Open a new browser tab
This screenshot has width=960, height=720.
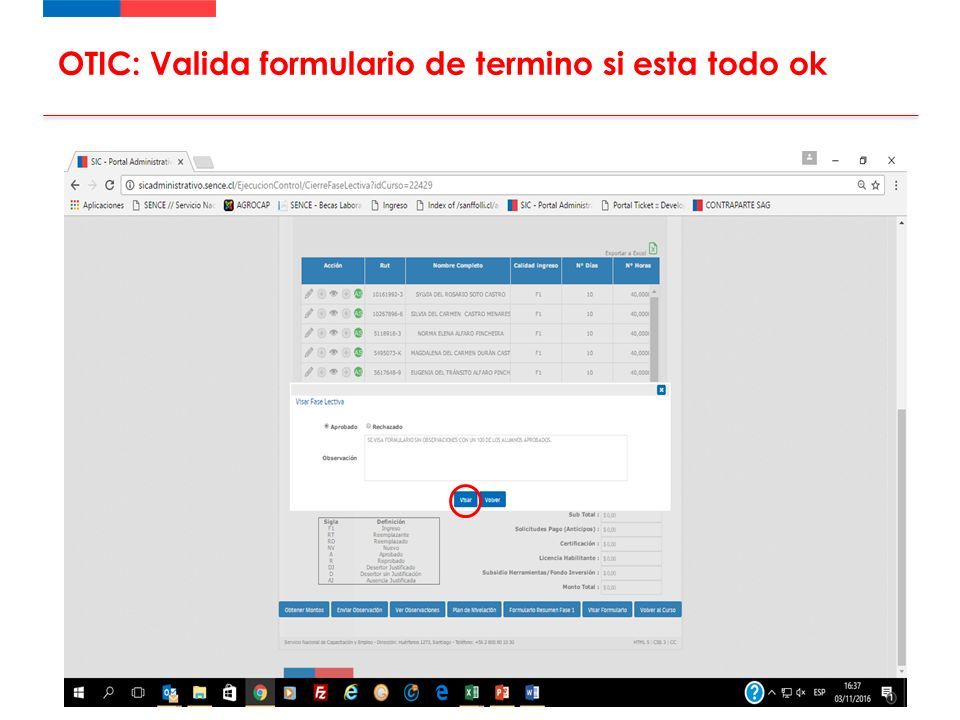203,162
